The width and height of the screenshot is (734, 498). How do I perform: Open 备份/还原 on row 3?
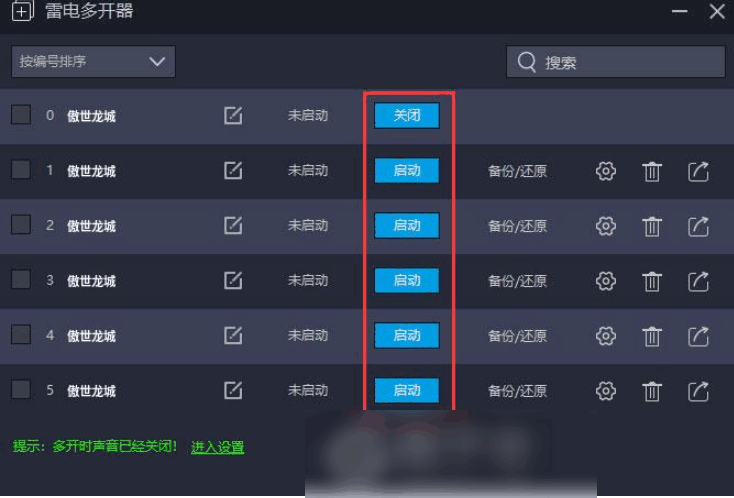[517, 281]
